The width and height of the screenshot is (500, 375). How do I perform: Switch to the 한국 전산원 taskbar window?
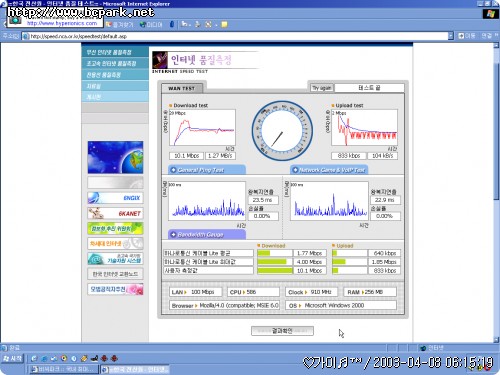click(x=136, y=369)
